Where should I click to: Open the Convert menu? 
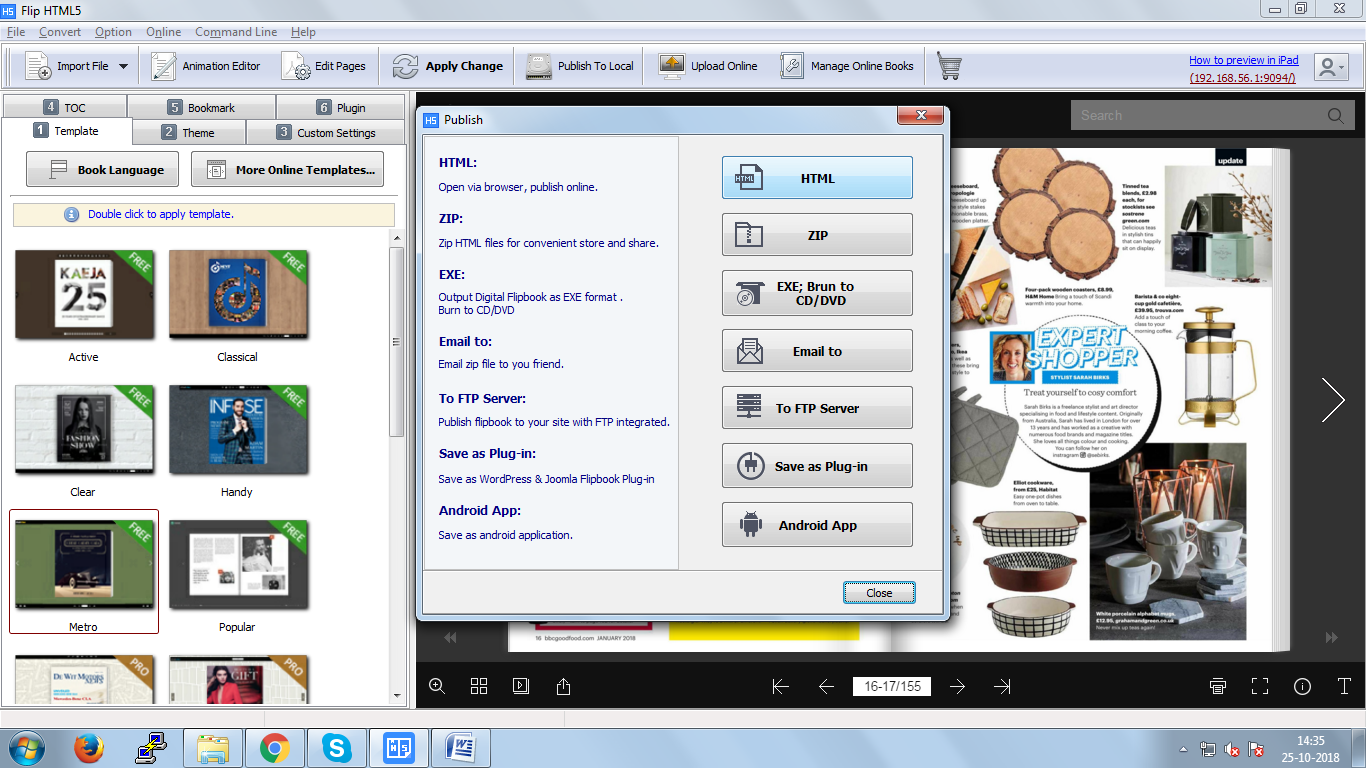pyautogui.click(x=60, y=32)
